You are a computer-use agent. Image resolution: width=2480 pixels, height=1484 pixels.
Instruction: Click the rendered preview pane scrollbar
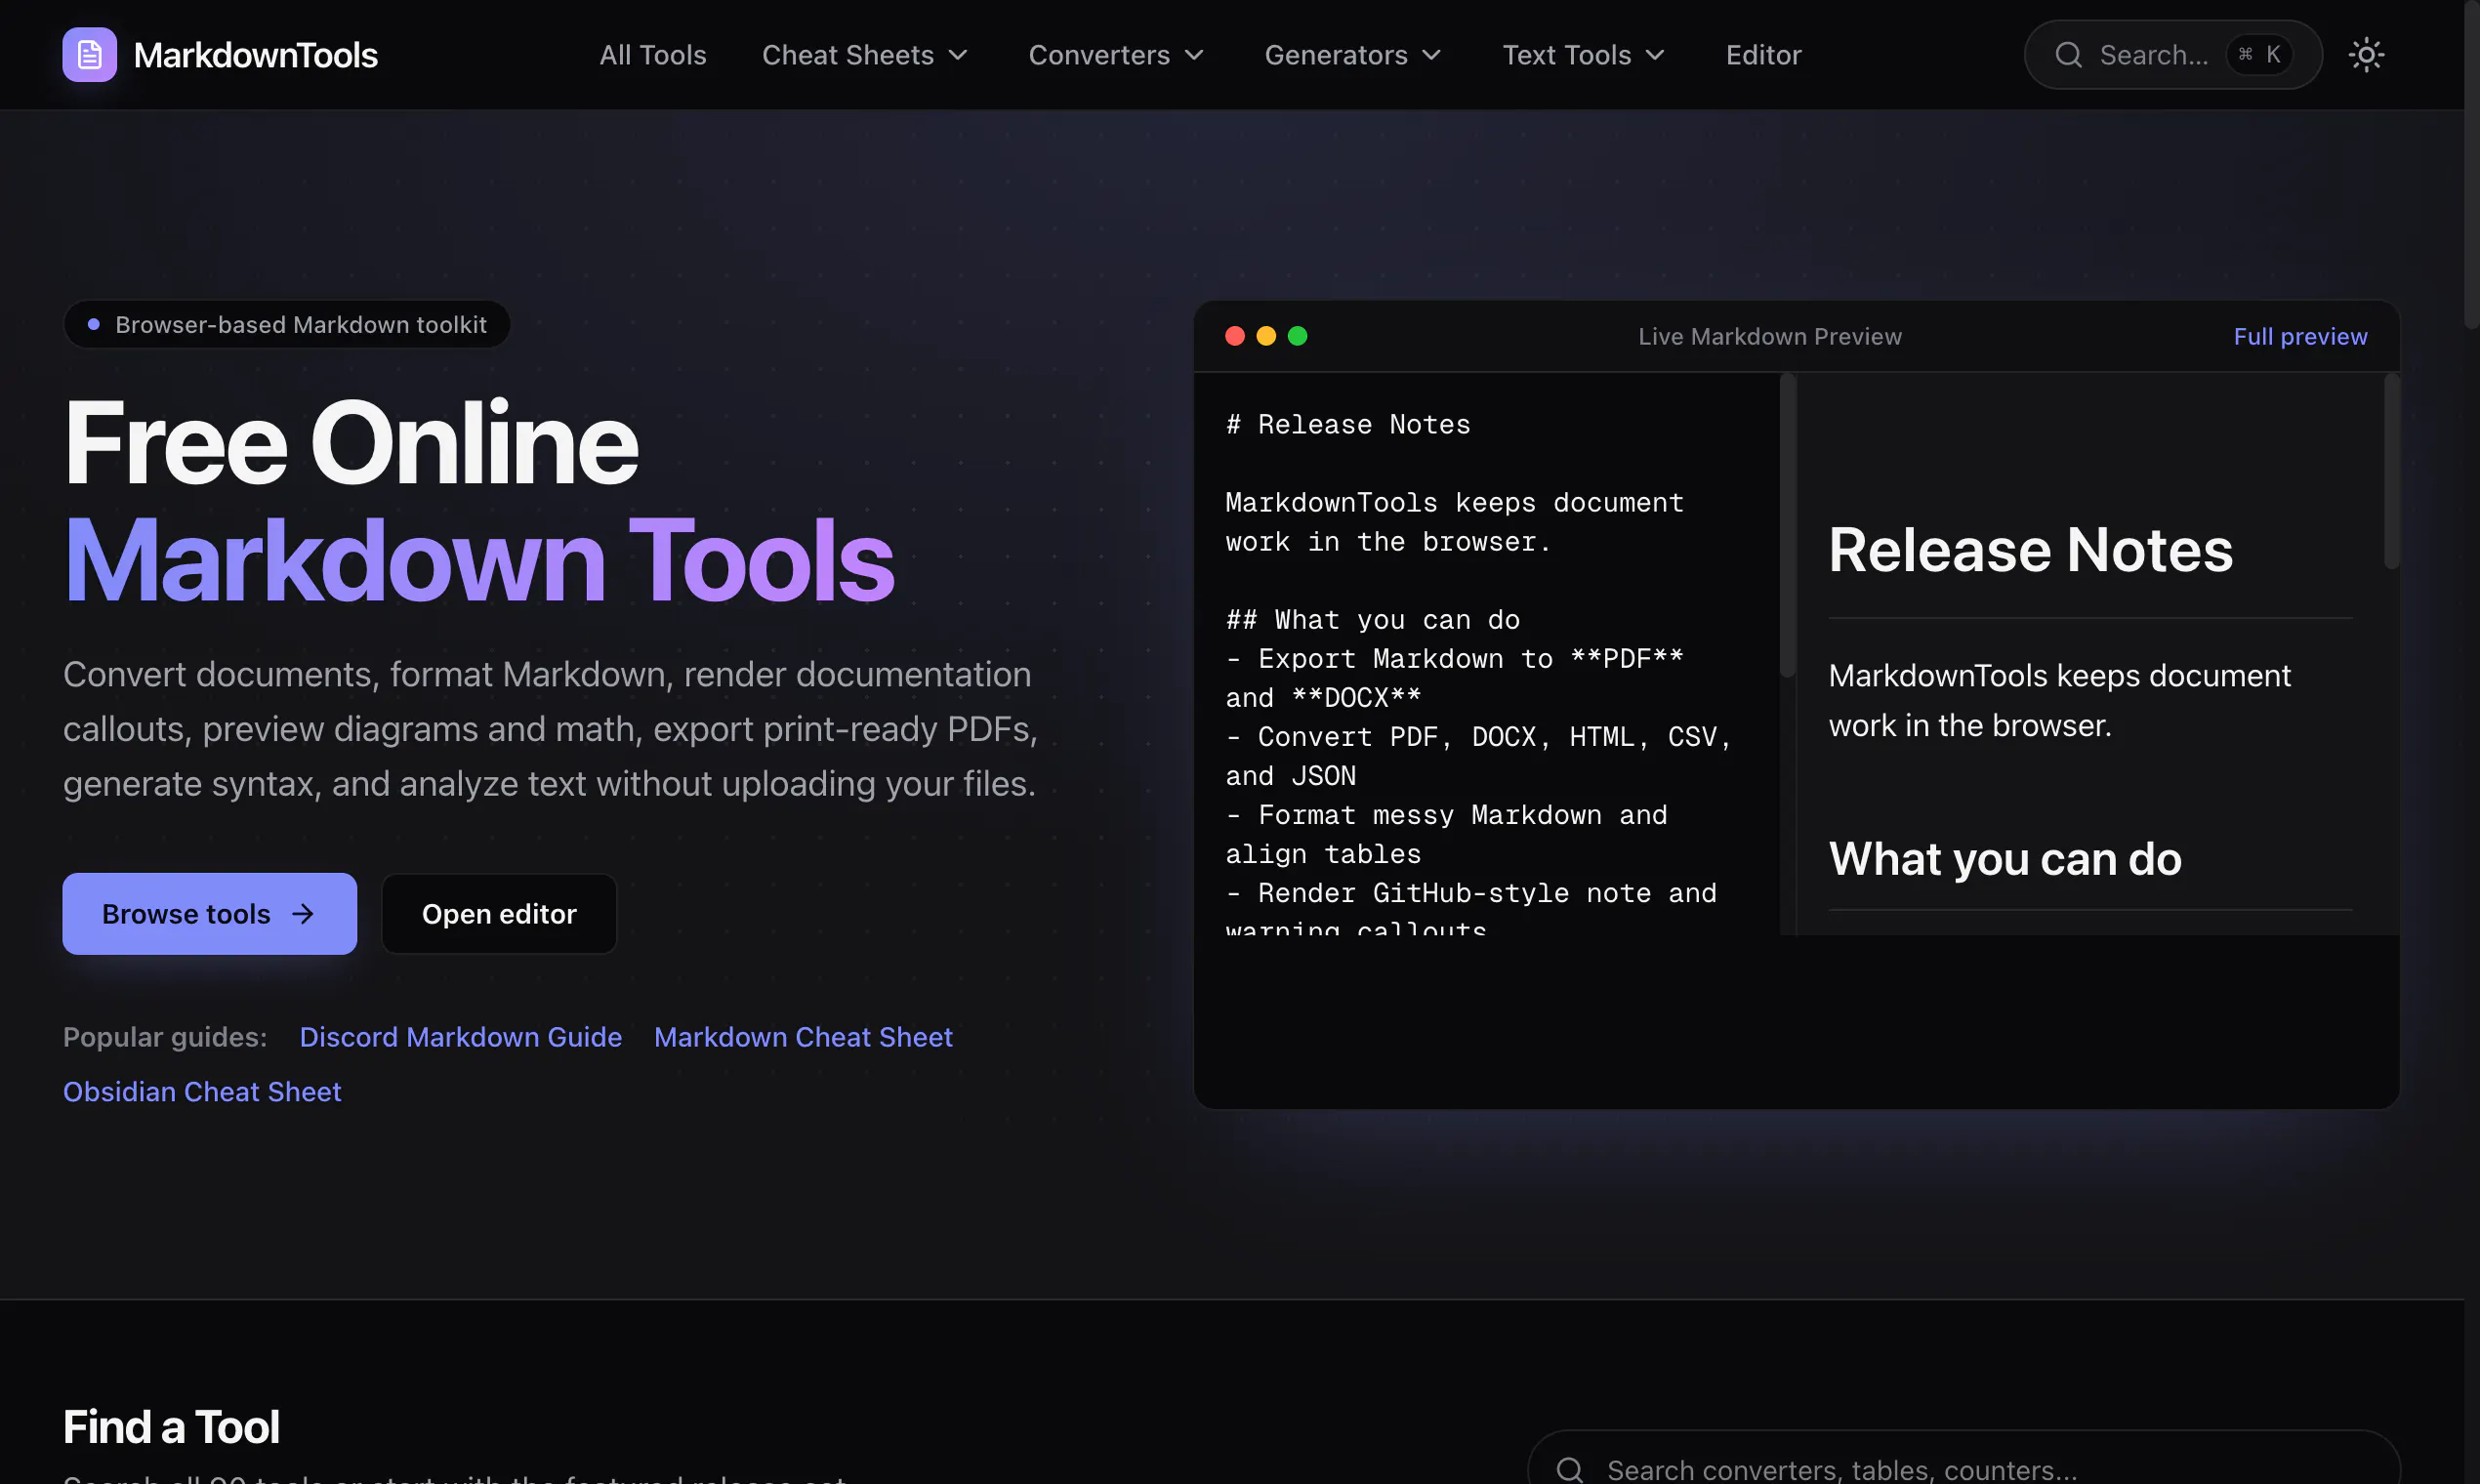pos(2391,472)
